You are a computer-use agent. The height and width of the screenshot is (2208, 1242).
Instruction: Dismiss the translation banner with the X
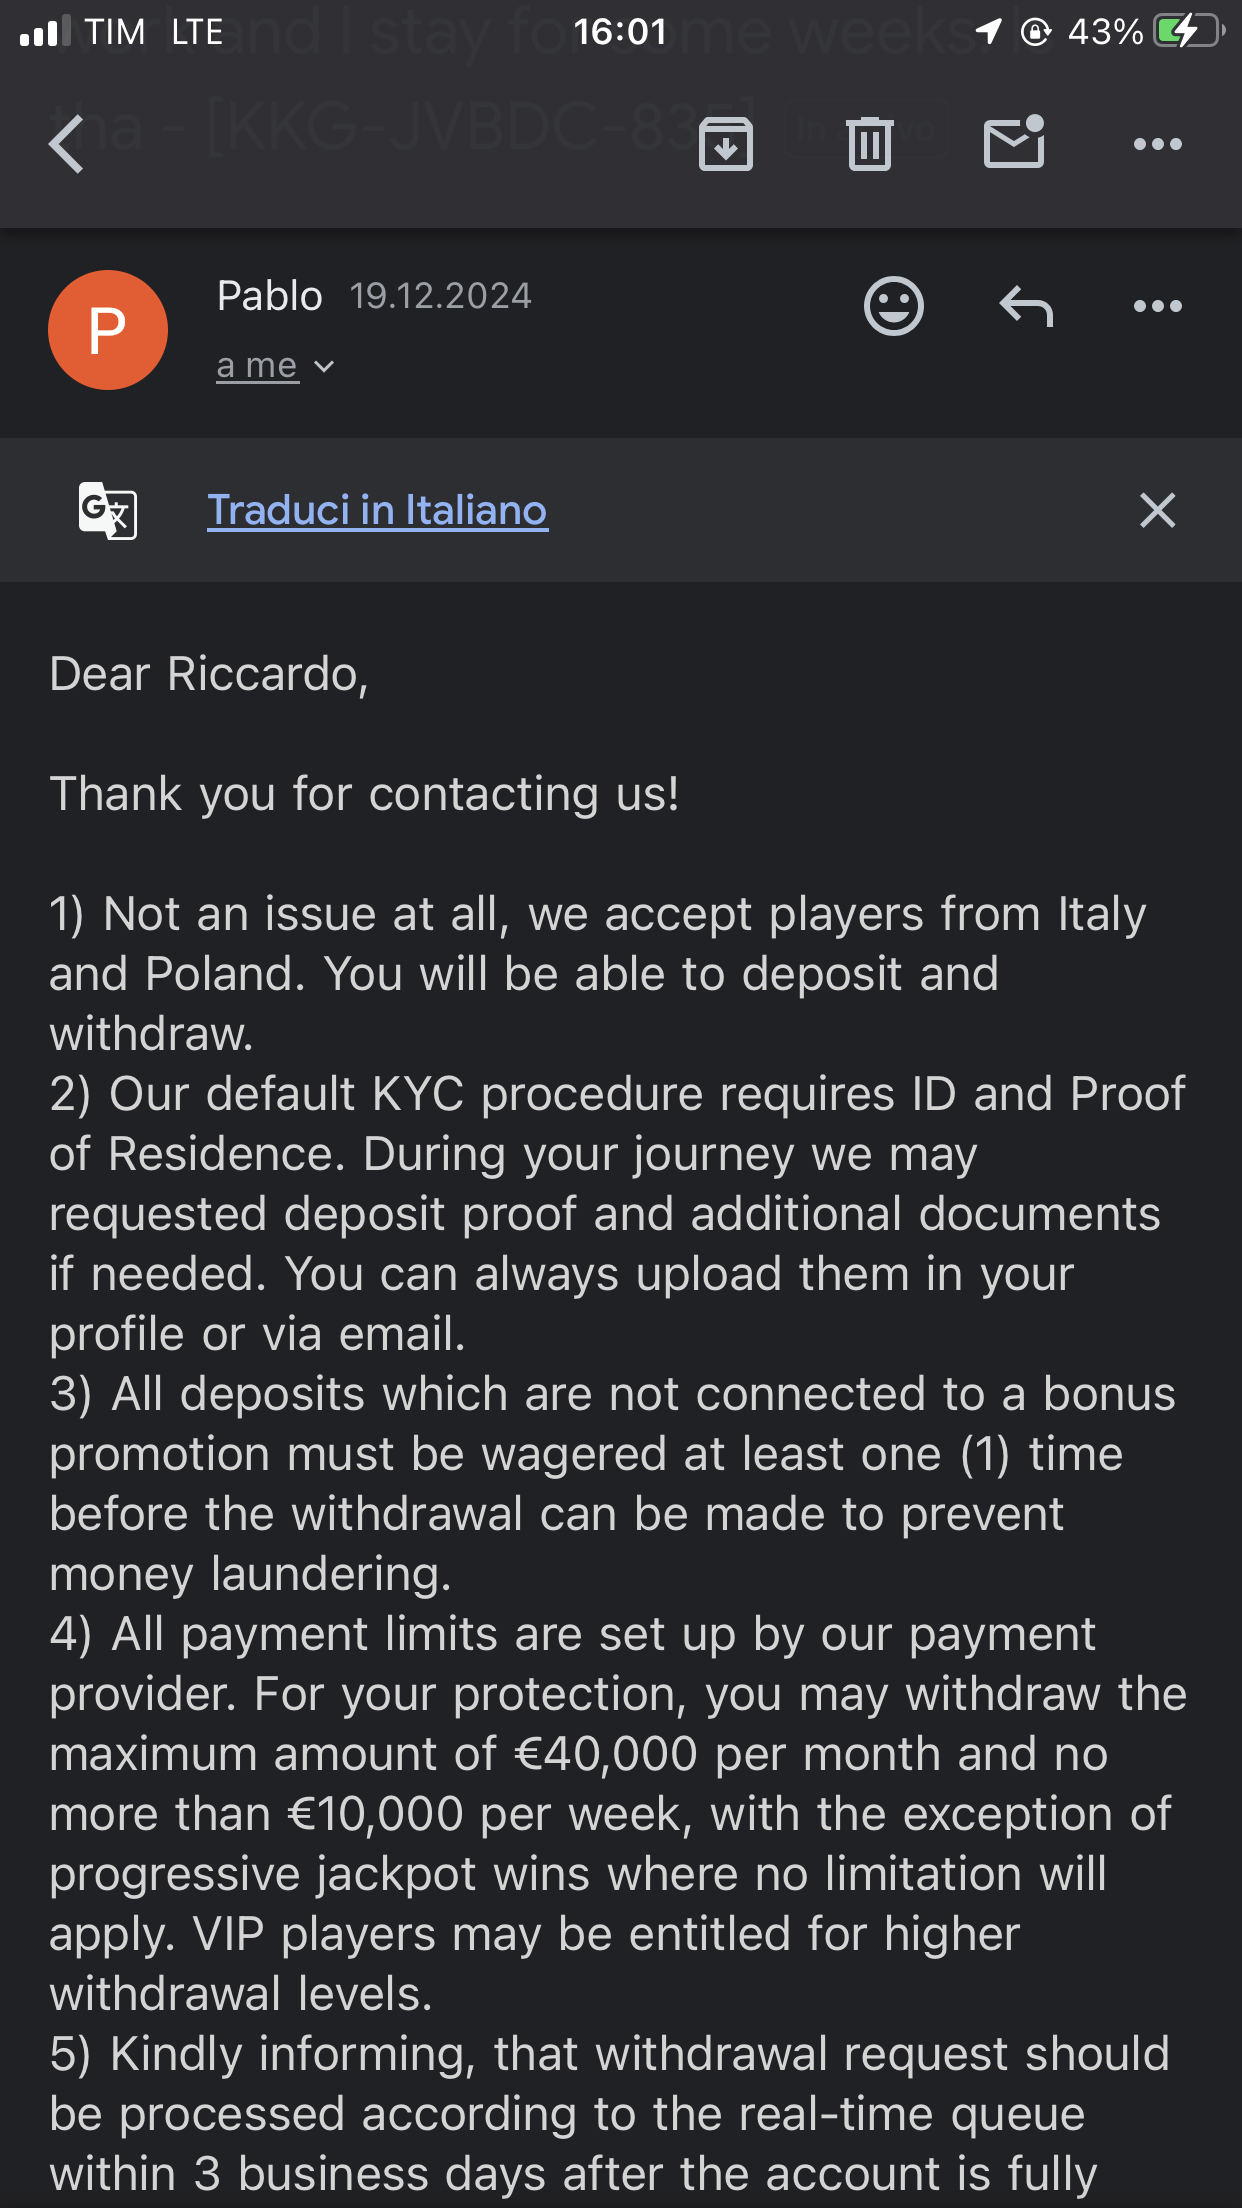[x=1157, y=510]
